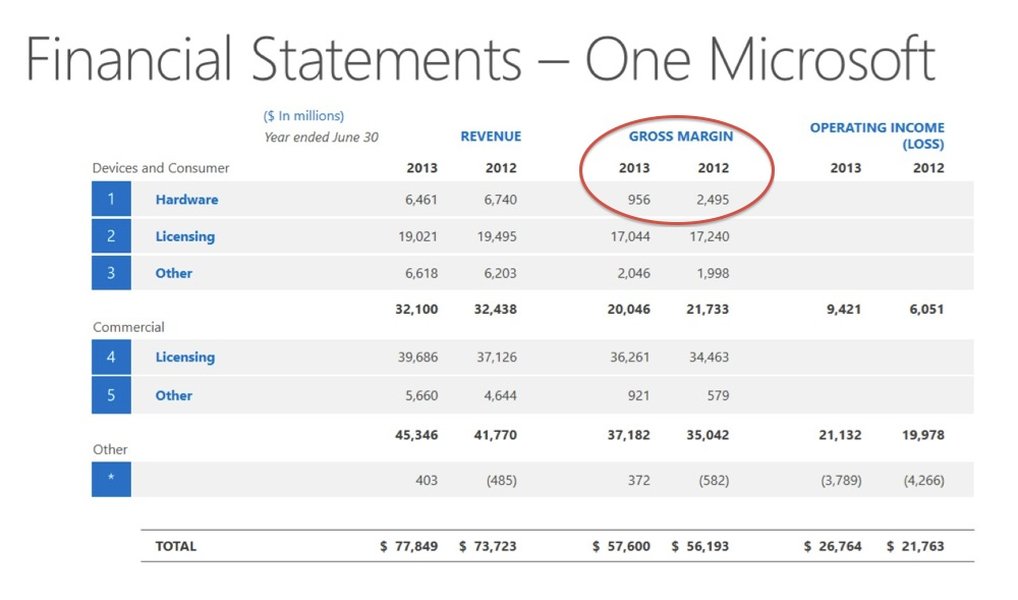The height and width of the screenshot is (600, 1018).
Task: Click the blue number 5 box
Action: pos(111,395)
